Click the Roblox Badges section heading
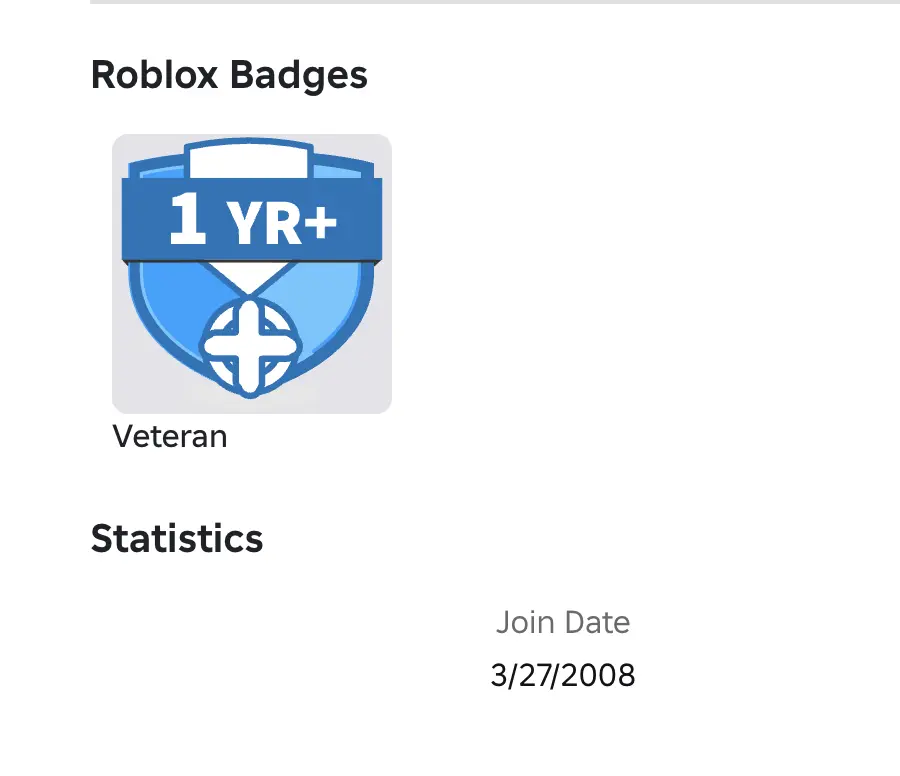Screen dimensions: 900x776 tap(229, 75)
